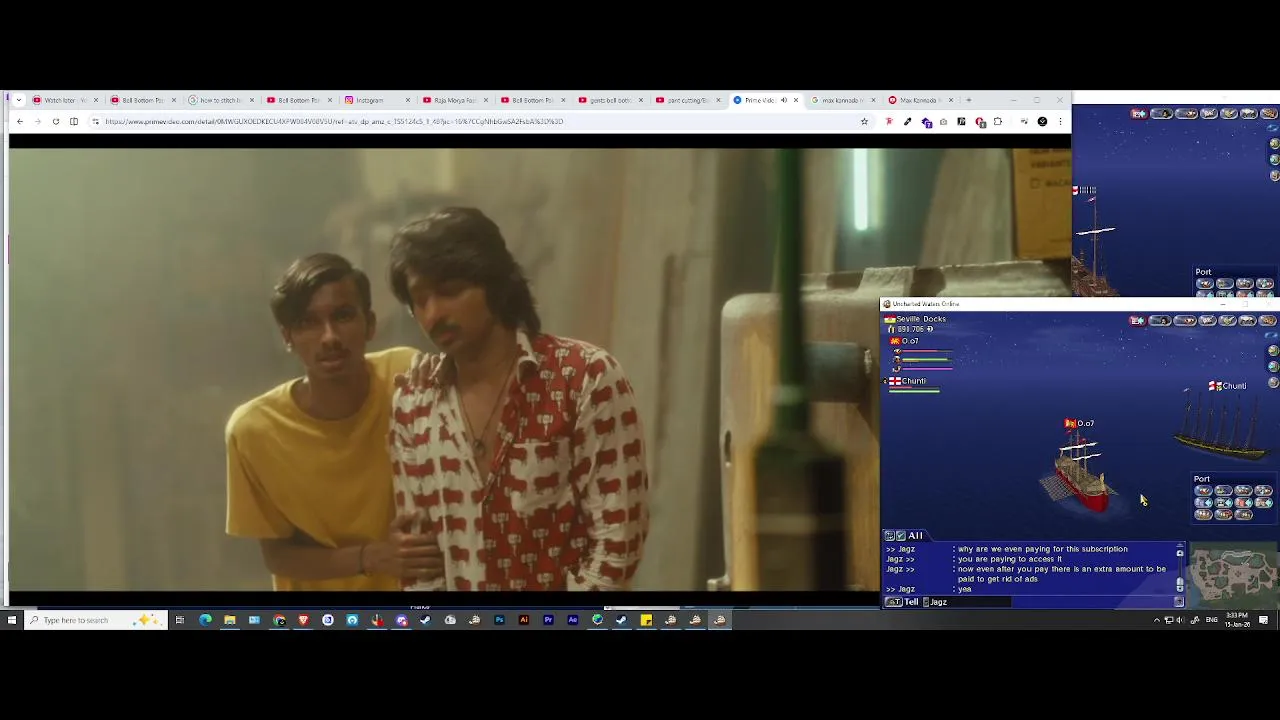Open the browser extensions puzzle icon
The width and height of the screenshot is (1280, 720).
point(998,122)
